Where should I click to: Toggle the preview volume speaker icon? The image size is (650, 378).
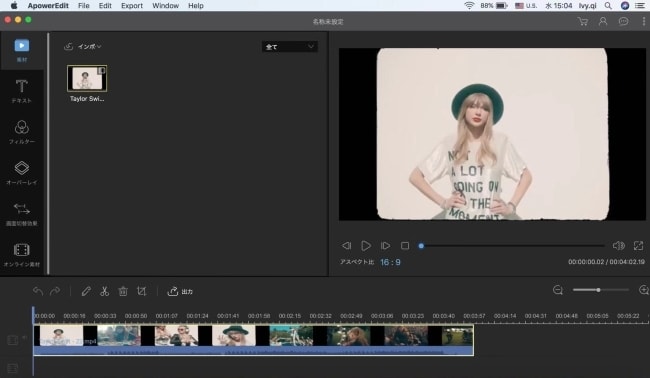[618, 246]
